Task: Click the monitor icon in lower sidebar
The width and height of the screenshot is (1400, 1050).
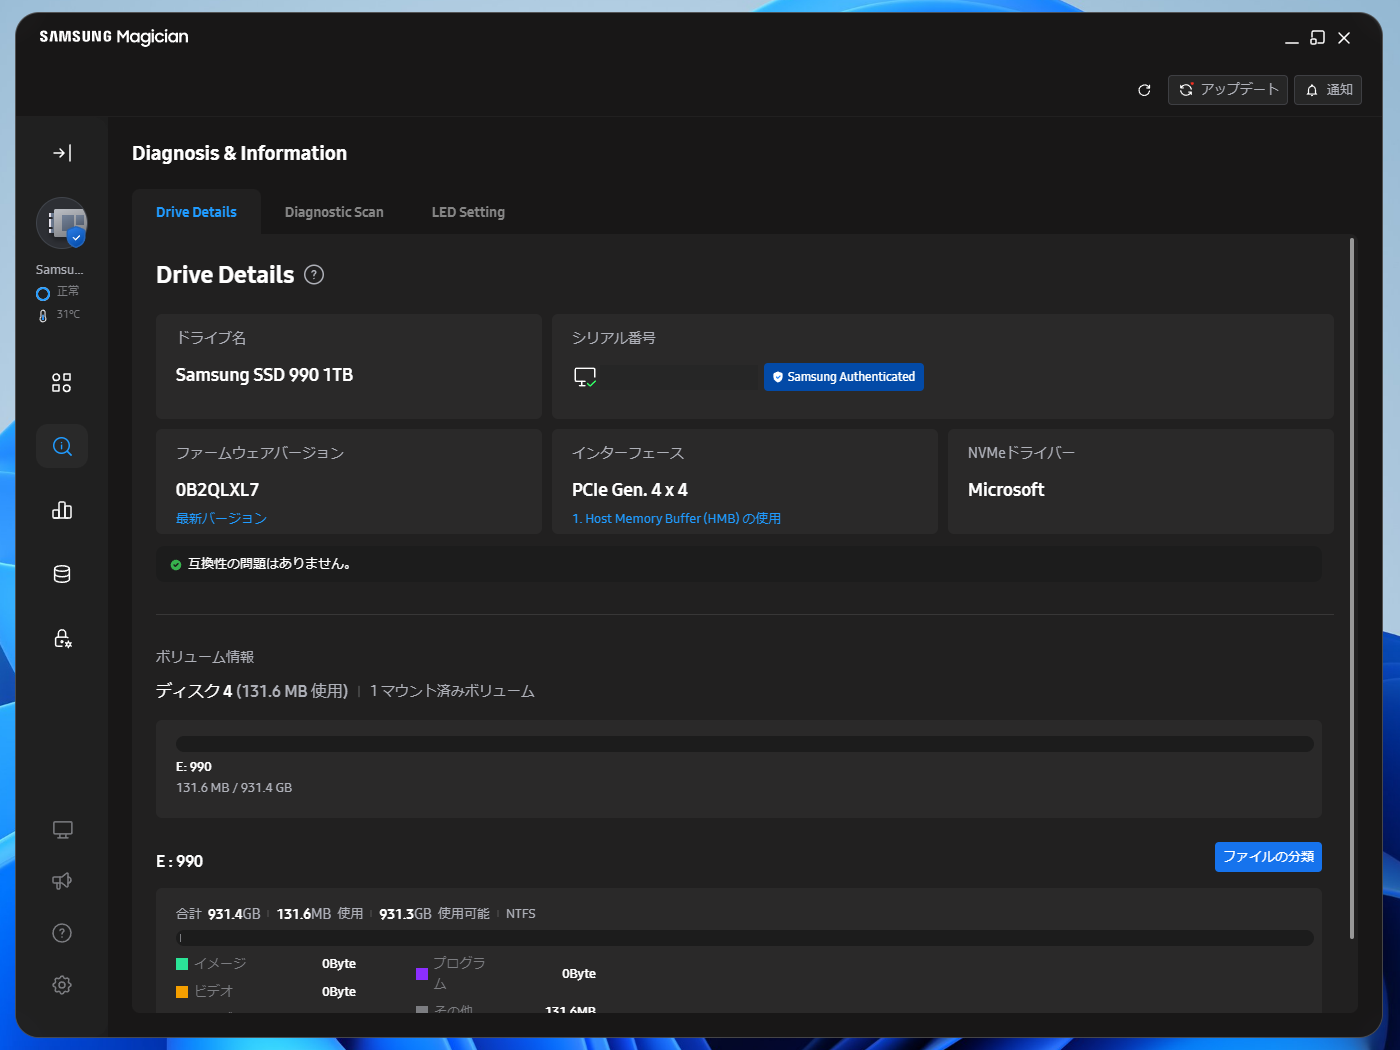Action: click(62, 830)
